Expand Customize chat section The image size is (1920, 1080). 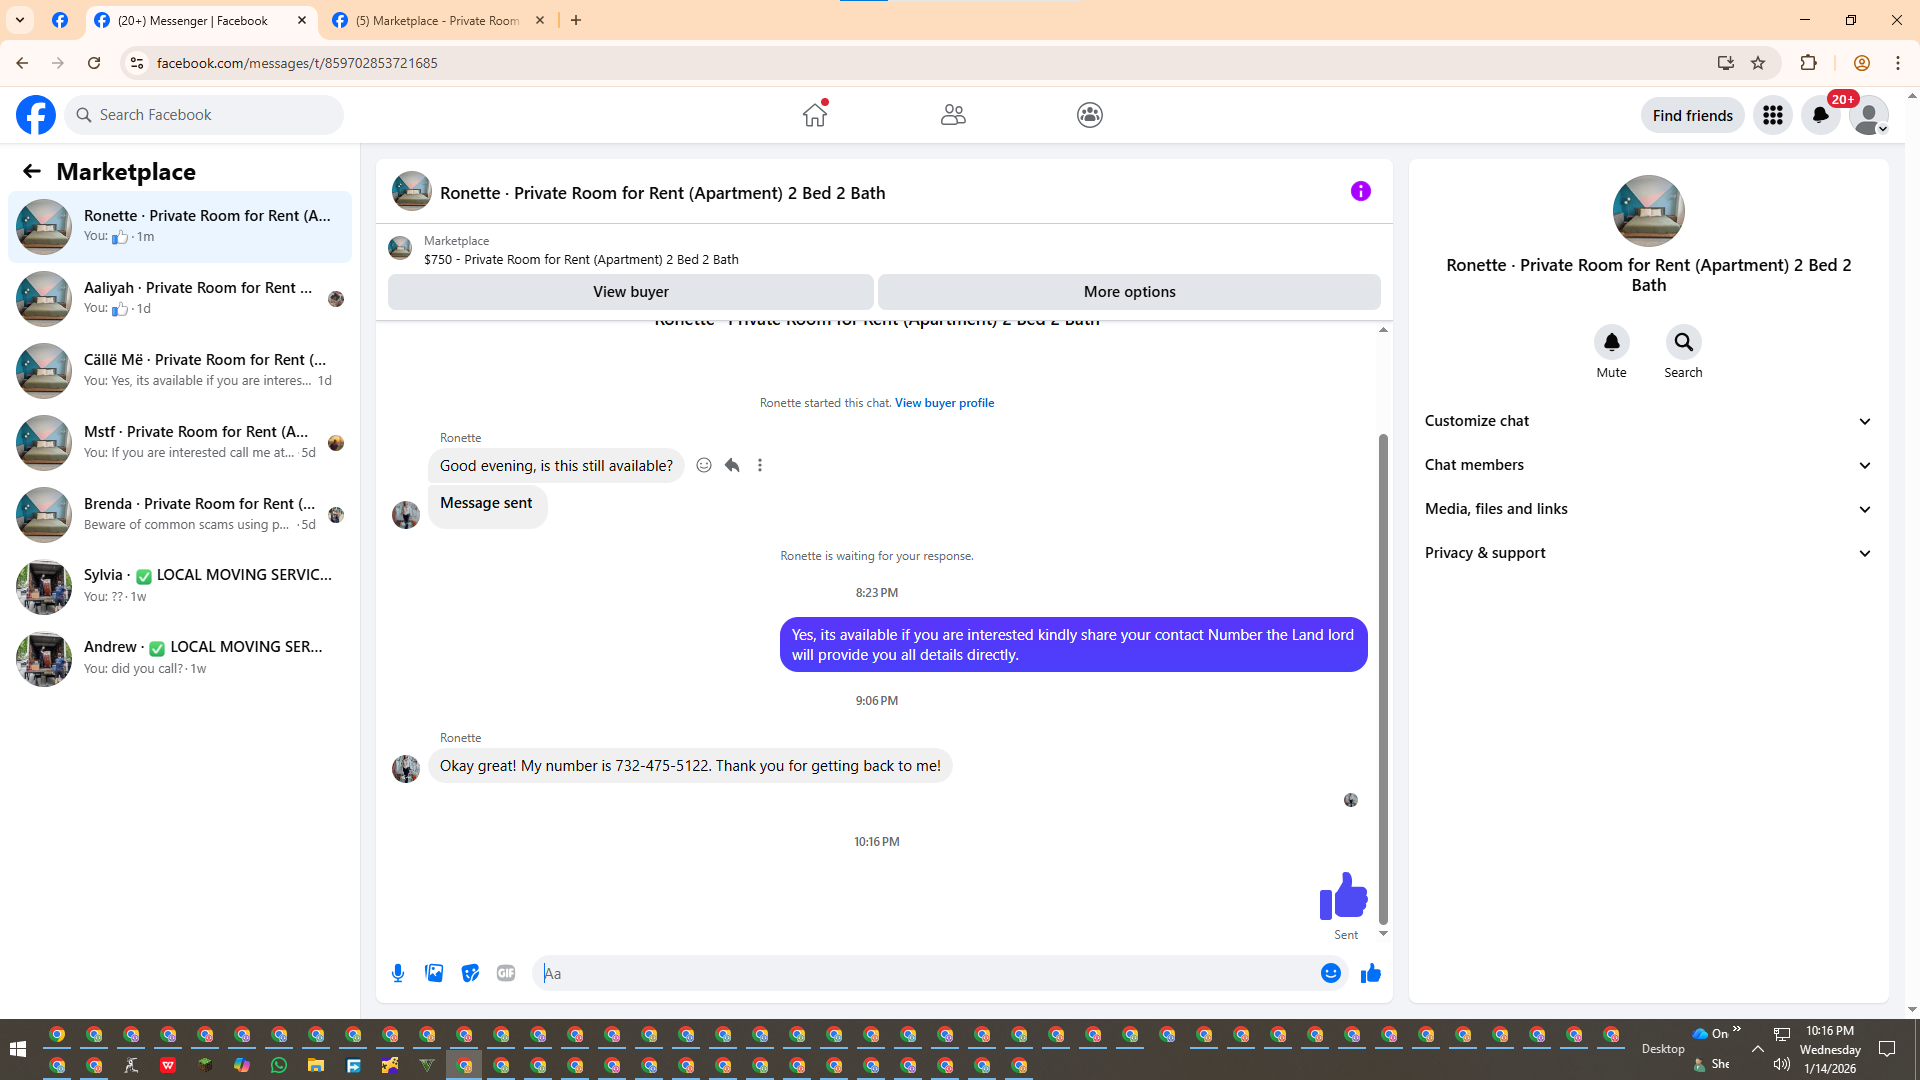point(1648,421)
